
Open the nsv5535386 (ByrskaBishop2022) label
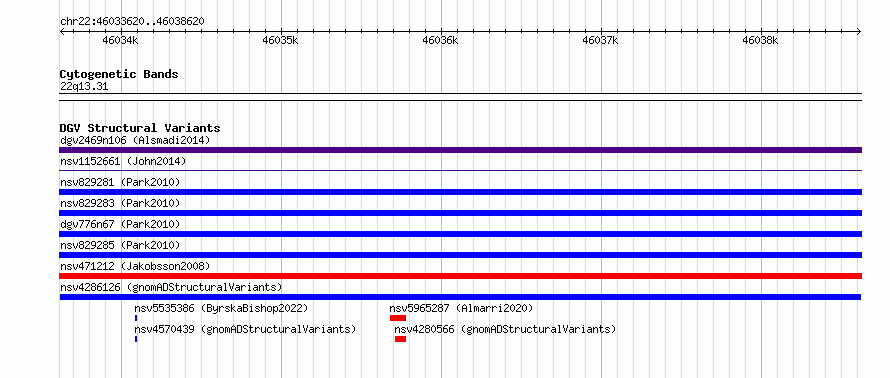(x=221, y=308)
